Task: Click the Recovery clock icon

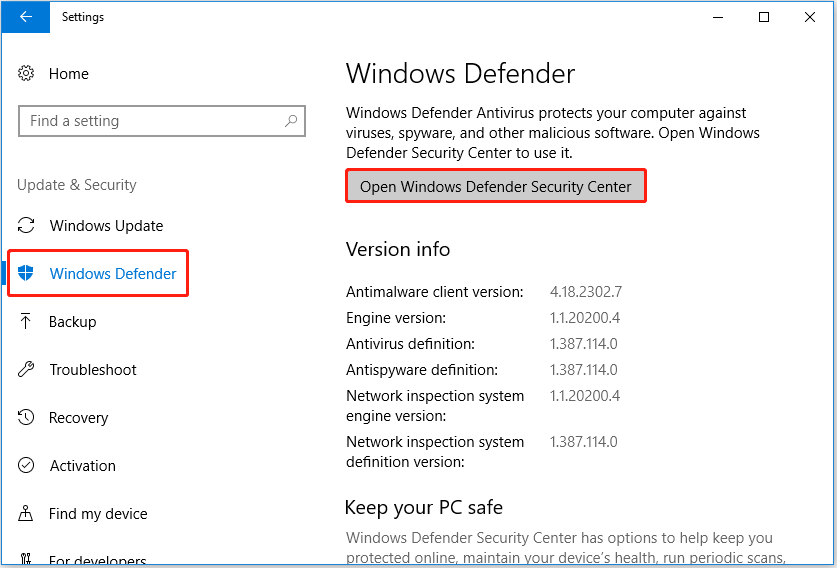Action: [x=27, y=418]
